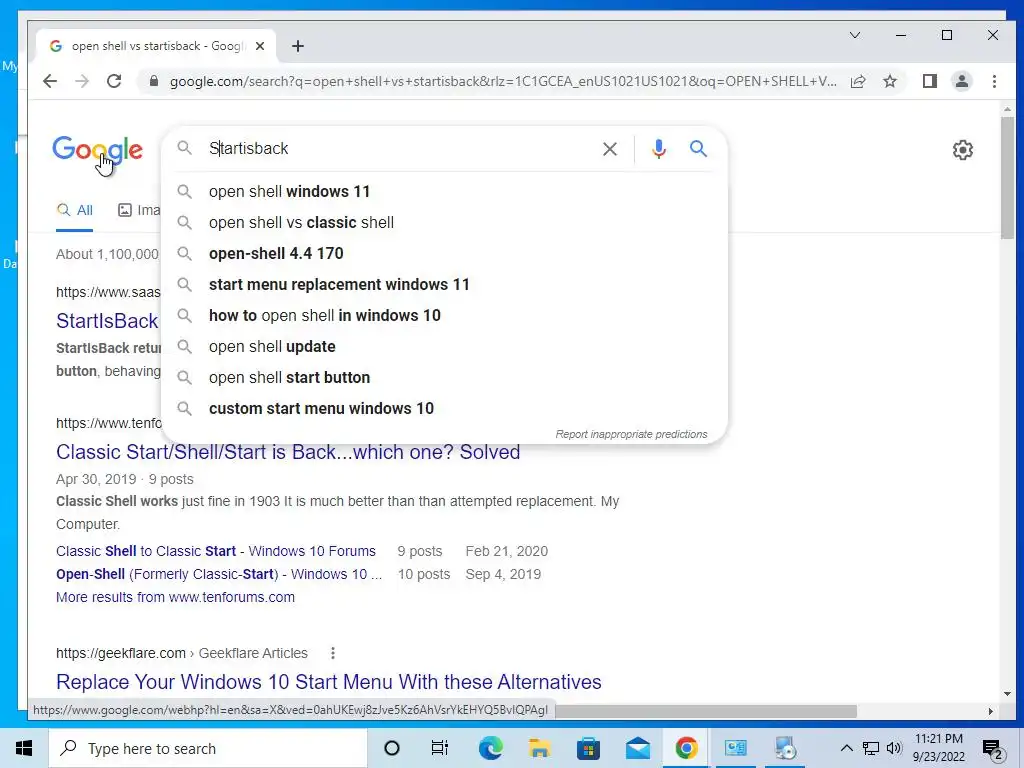
Task: View site security lock info
Action: tap(154, 81)
